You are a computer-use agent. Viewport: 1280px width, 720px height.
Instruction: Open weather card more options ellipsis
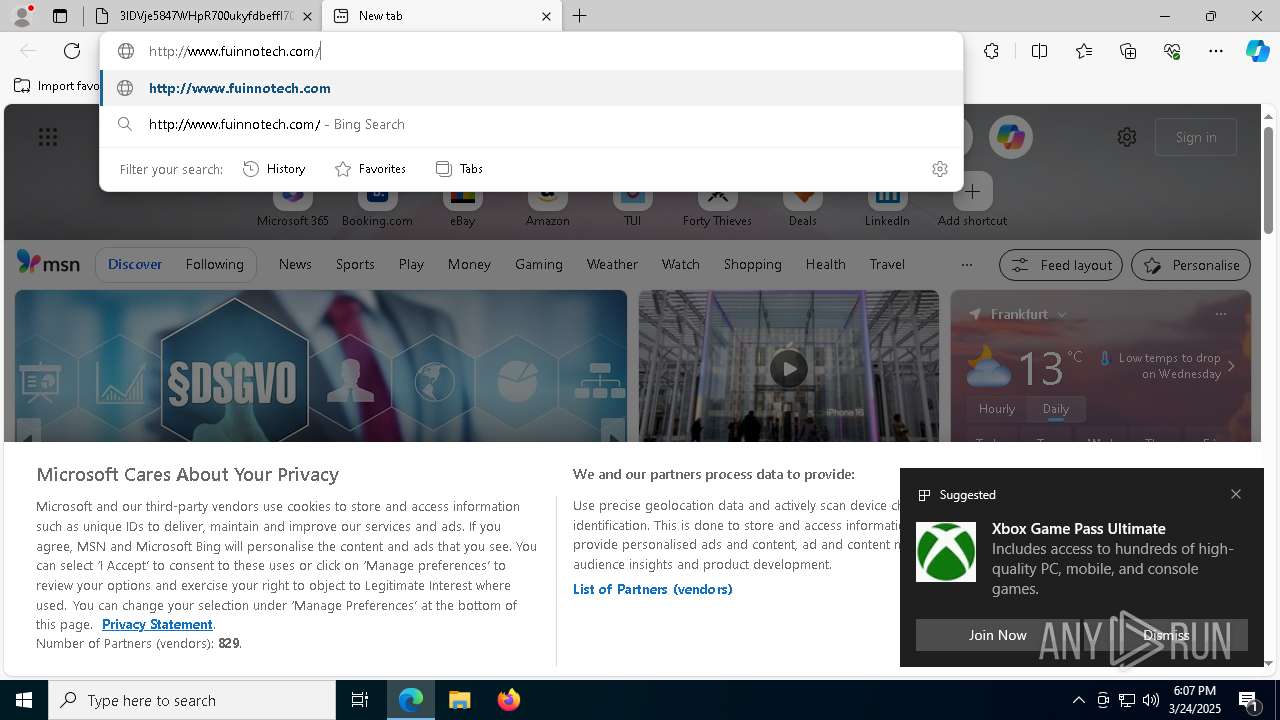coord(1220,314)
